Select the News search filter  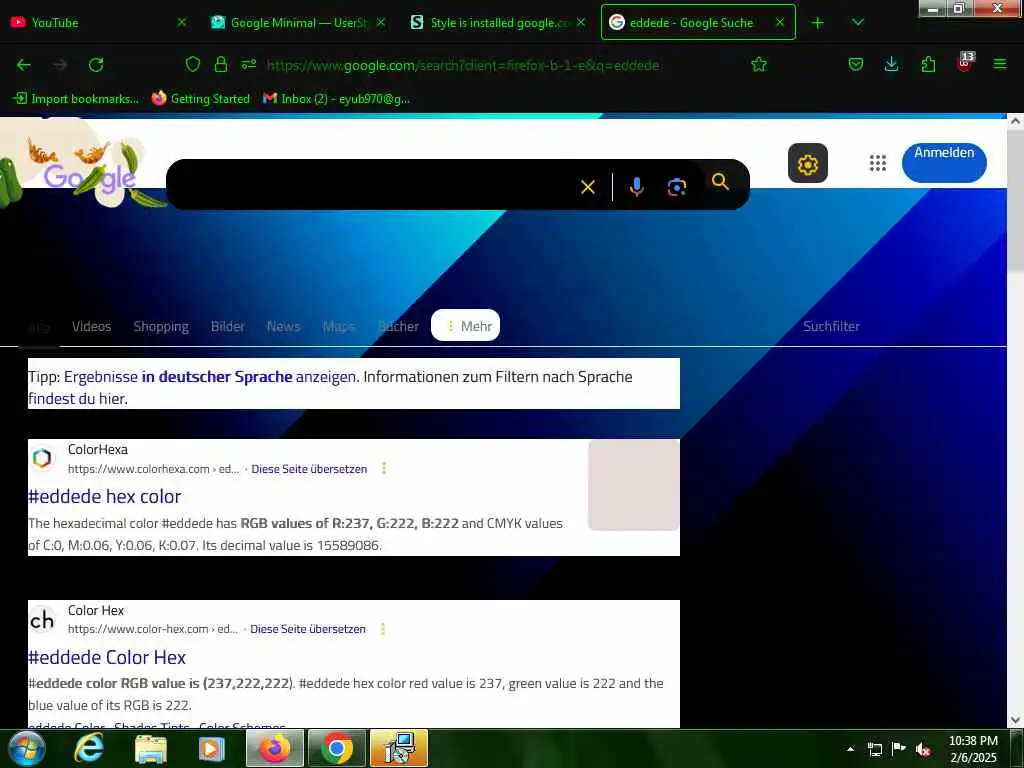(x=283, y=326)
